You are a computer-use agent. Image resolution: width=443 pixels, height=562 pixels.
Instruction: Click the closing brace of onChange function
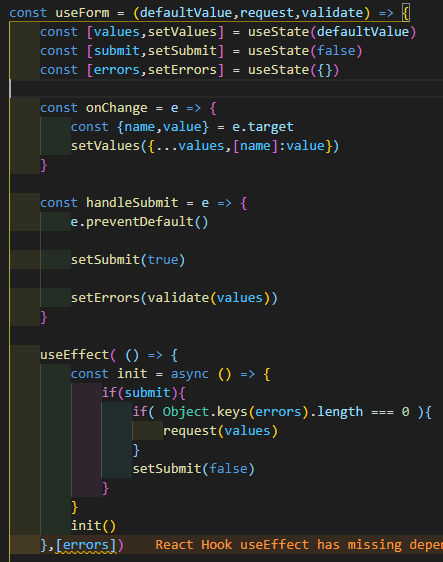[44, 165]
